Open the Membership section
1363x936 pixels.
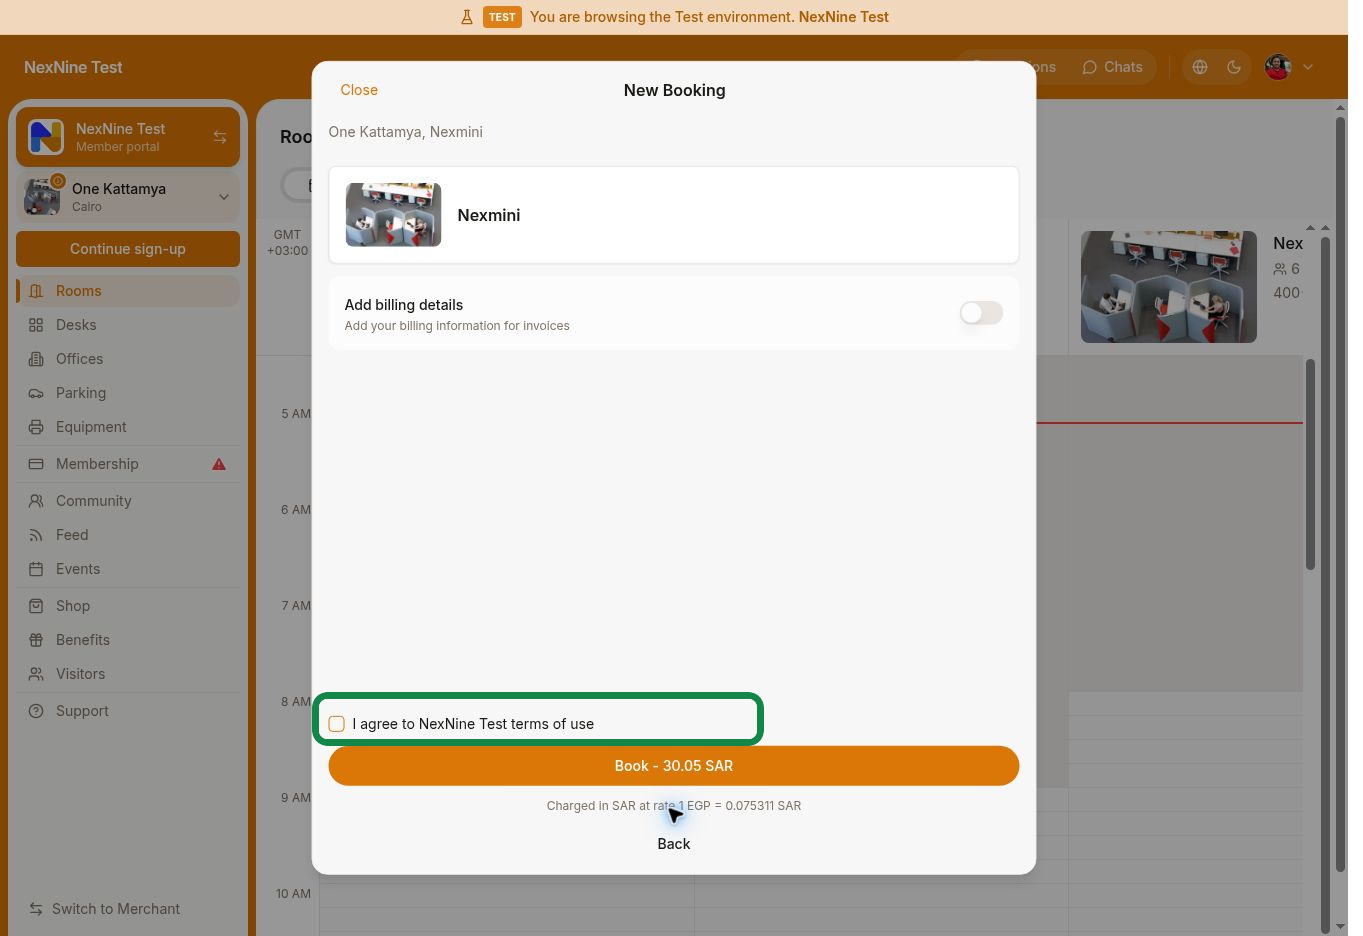pyautogui.click(x=128, y=464)
